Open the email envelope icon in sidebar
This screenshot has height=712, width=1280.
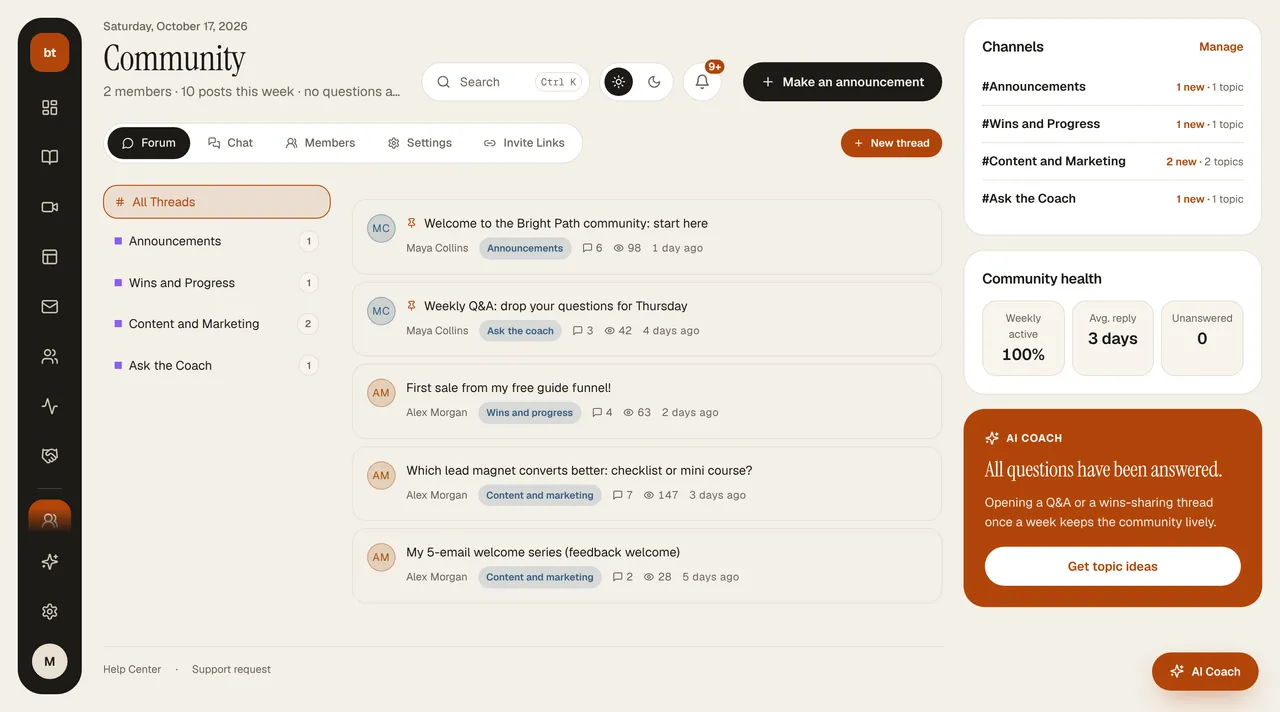[x=49, y=307]
